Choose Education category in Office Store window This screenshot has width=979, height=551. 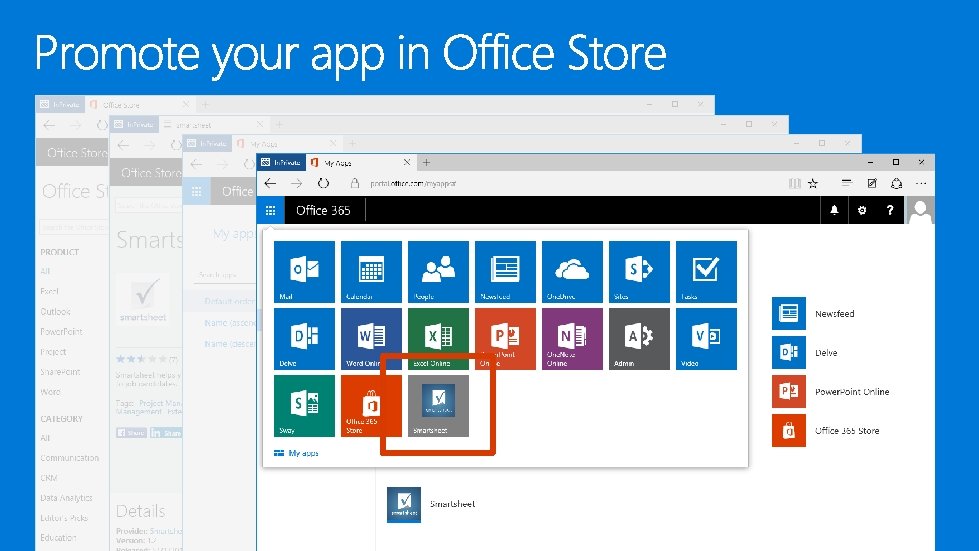[x=58, y=538]
